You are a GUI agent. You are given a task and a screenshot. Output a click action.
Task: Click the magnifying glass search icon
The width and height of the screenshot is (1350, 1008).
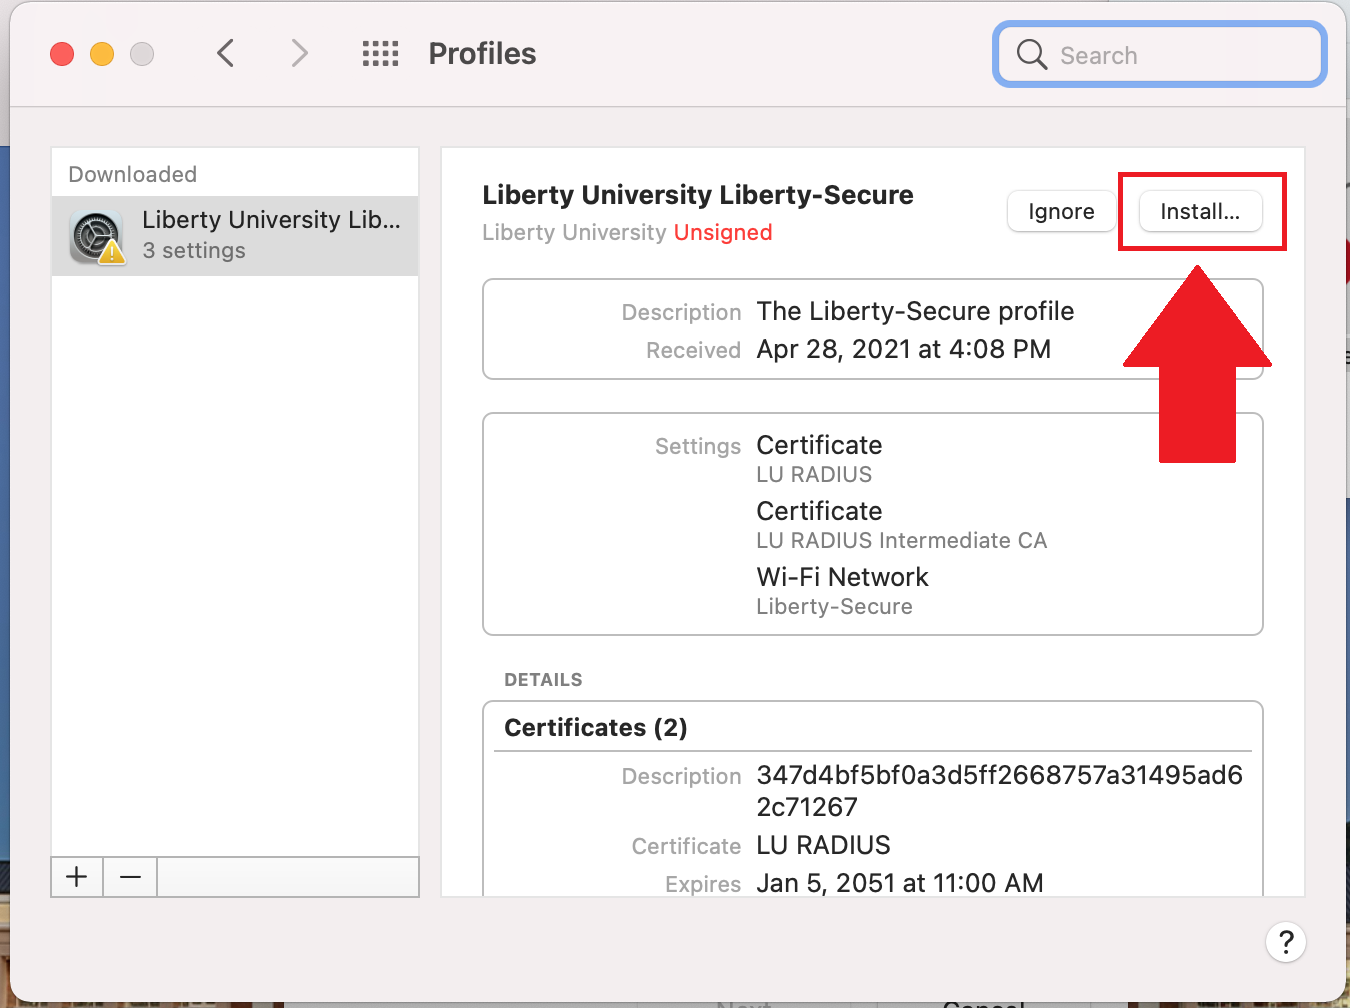1031,54
